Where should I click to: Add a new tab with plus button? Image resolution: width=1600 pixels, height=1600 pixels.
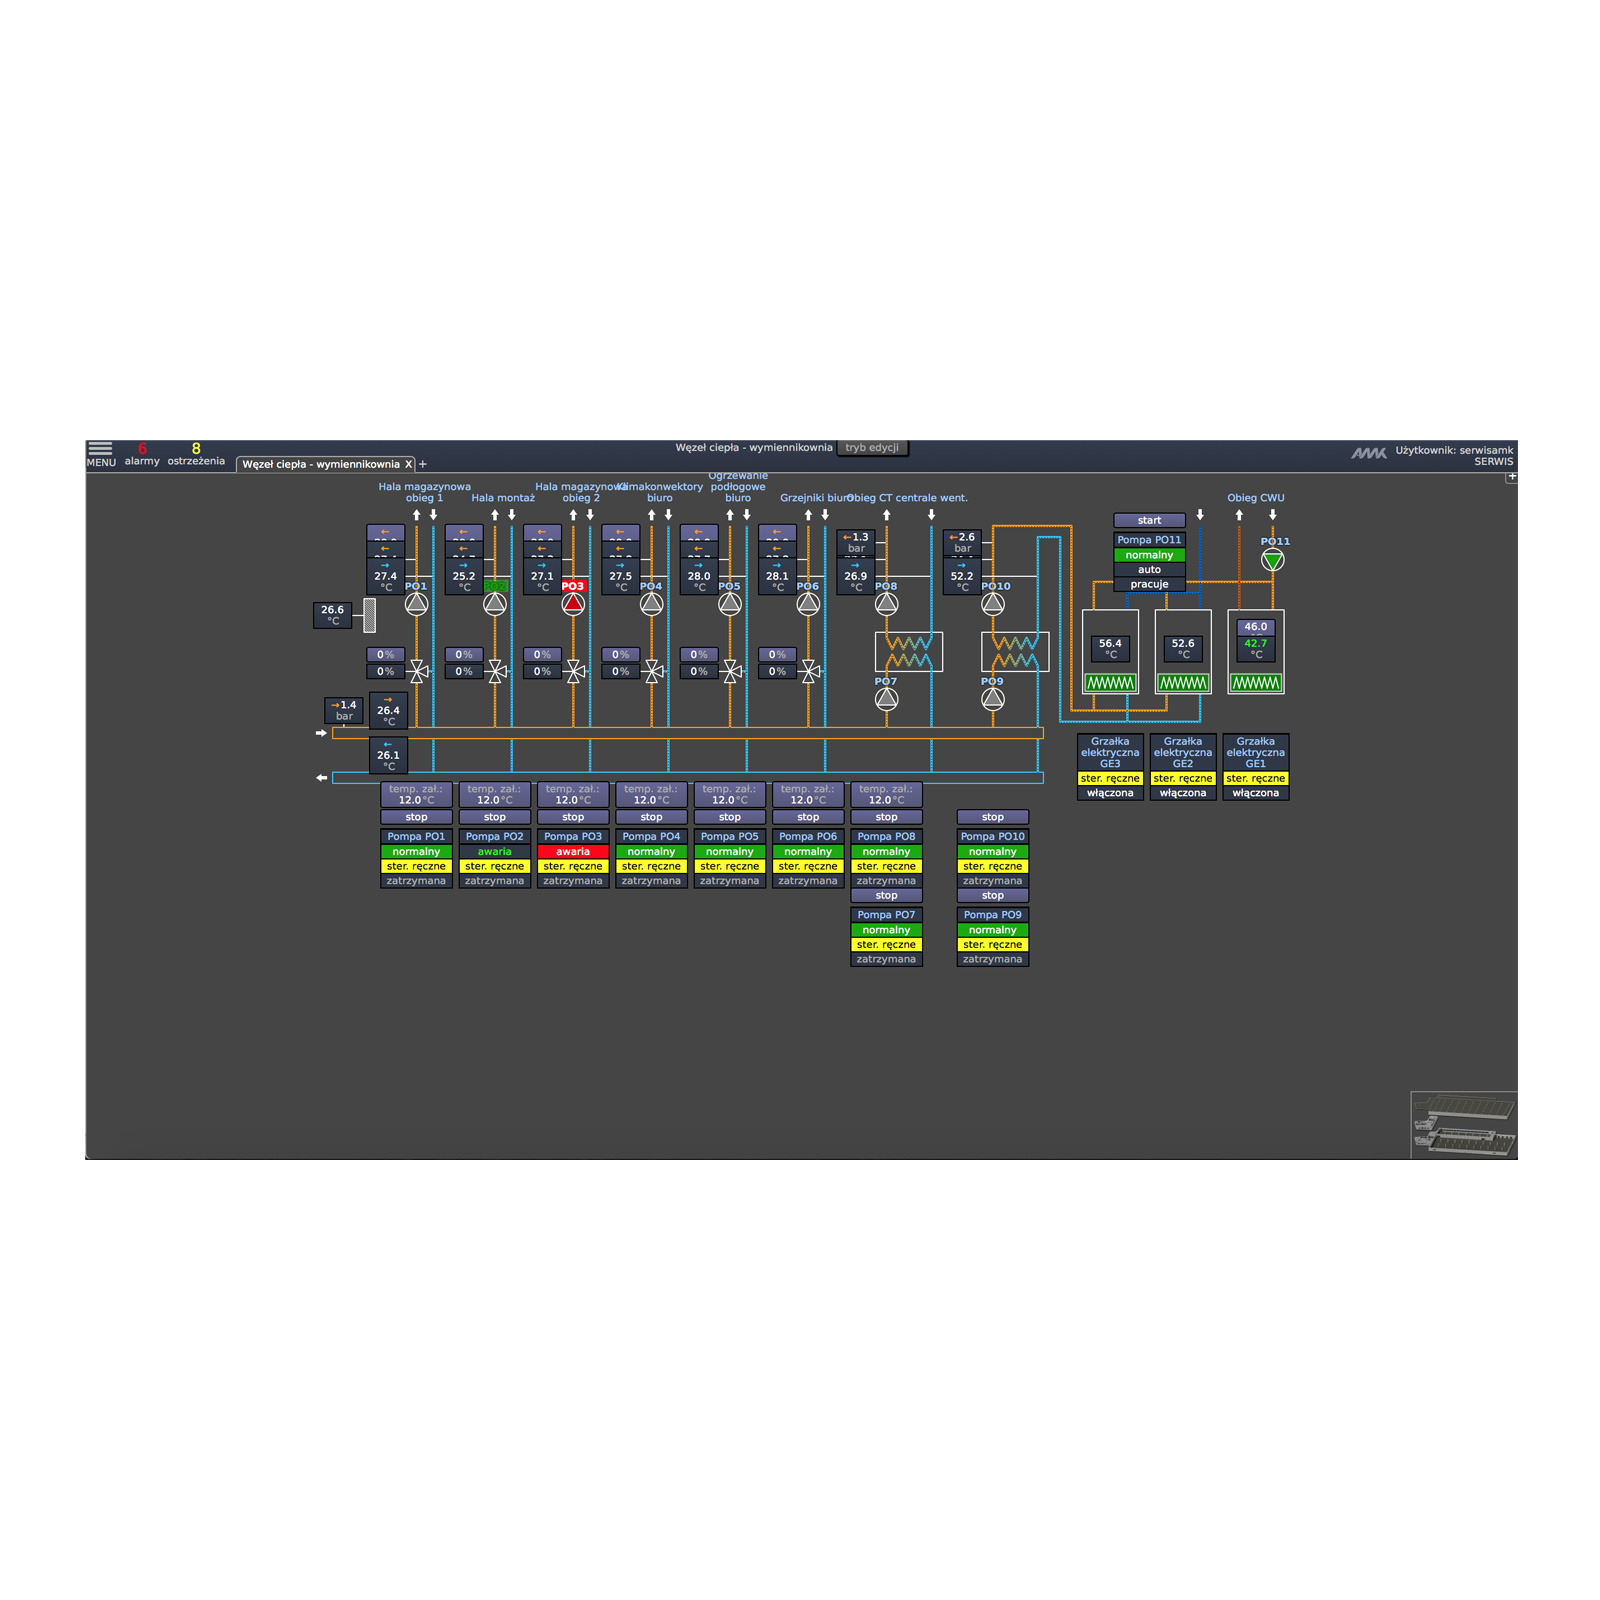[x=423, y=464]
